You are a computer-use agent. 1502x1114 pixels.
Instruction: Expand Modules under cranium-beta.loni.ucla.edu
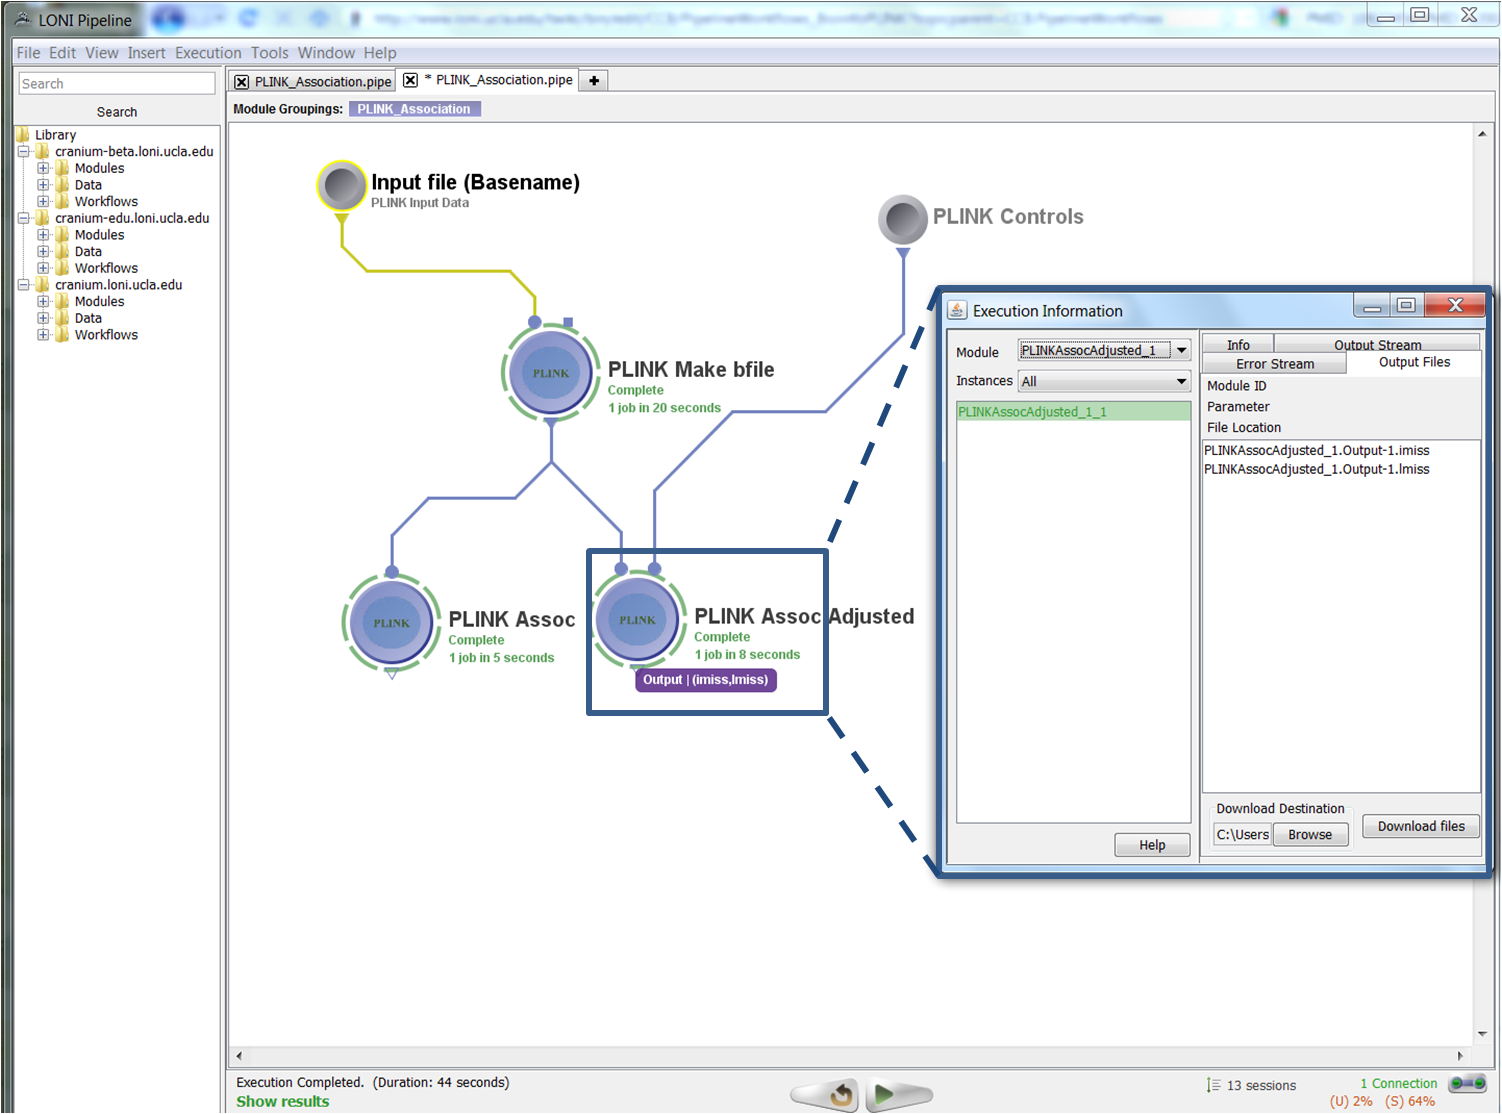tap(43, 168)
